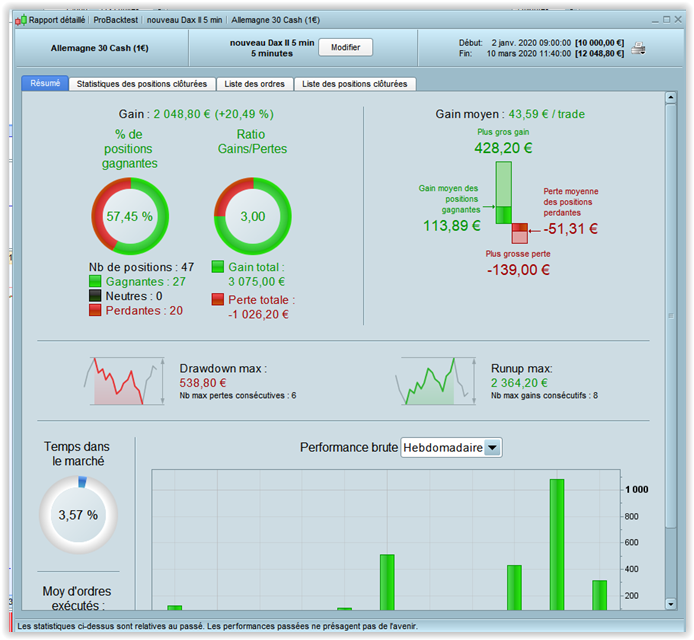Viewport: 694px width, 640px height.
Task: Click the ProBacktest candlestick icon in title bar
Action: [21, 20]
